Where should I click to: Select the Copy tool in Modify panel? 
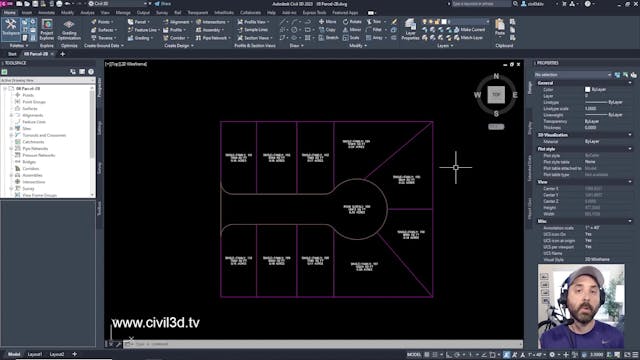[327, 30]
